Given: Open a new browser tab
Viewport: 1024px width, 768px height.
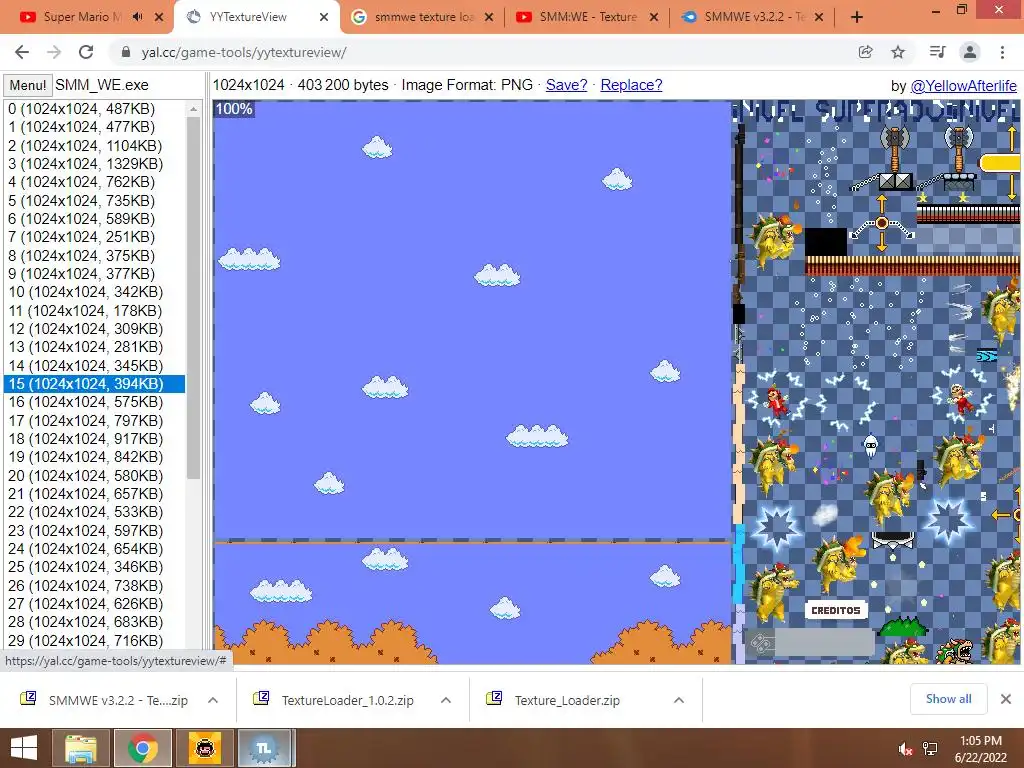Looking at the screenshot, I should 857,17.
